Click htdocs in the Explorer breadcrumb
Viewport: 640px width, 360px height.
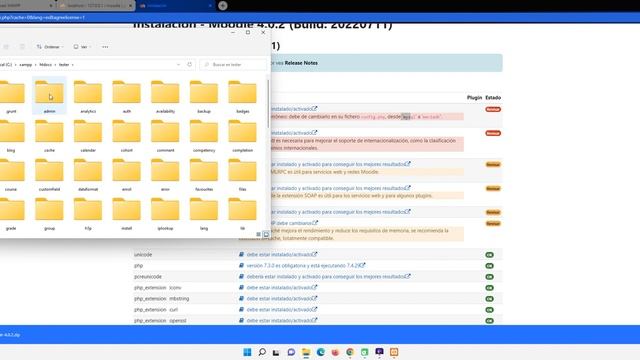click(45, 64)
